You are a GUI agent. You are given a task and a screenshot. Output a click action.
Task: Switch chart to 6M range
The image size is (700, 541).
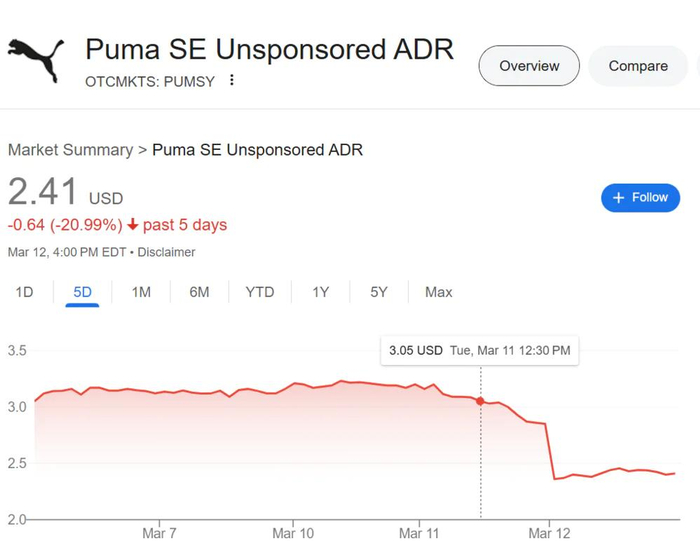pos(199,292)
